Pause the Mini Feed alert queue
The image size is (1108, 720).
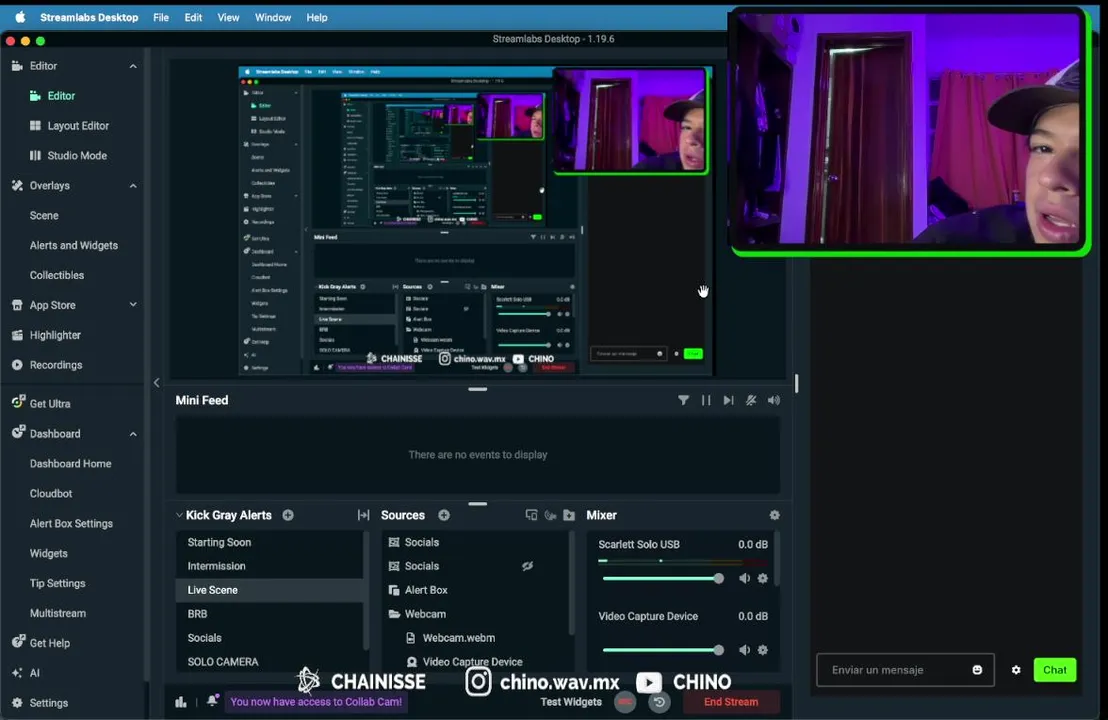[x=706, y=400]
